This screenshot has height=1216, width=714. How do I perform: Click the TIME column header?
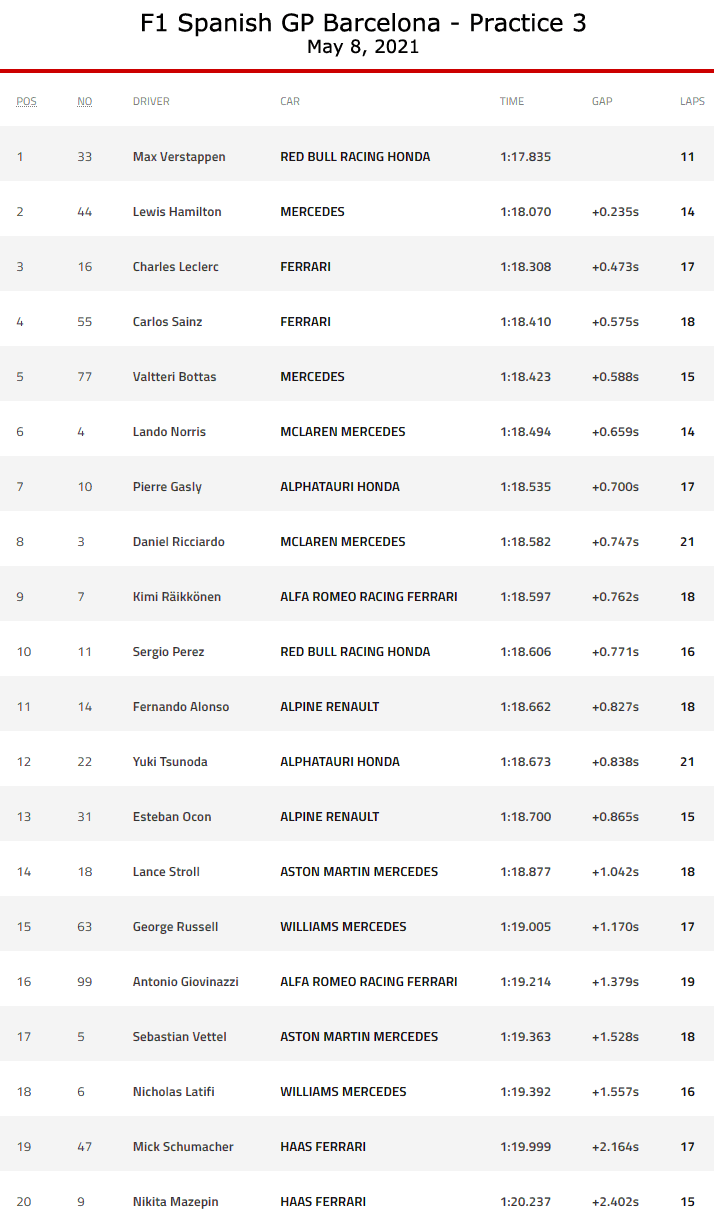click(x=512, y=101)
